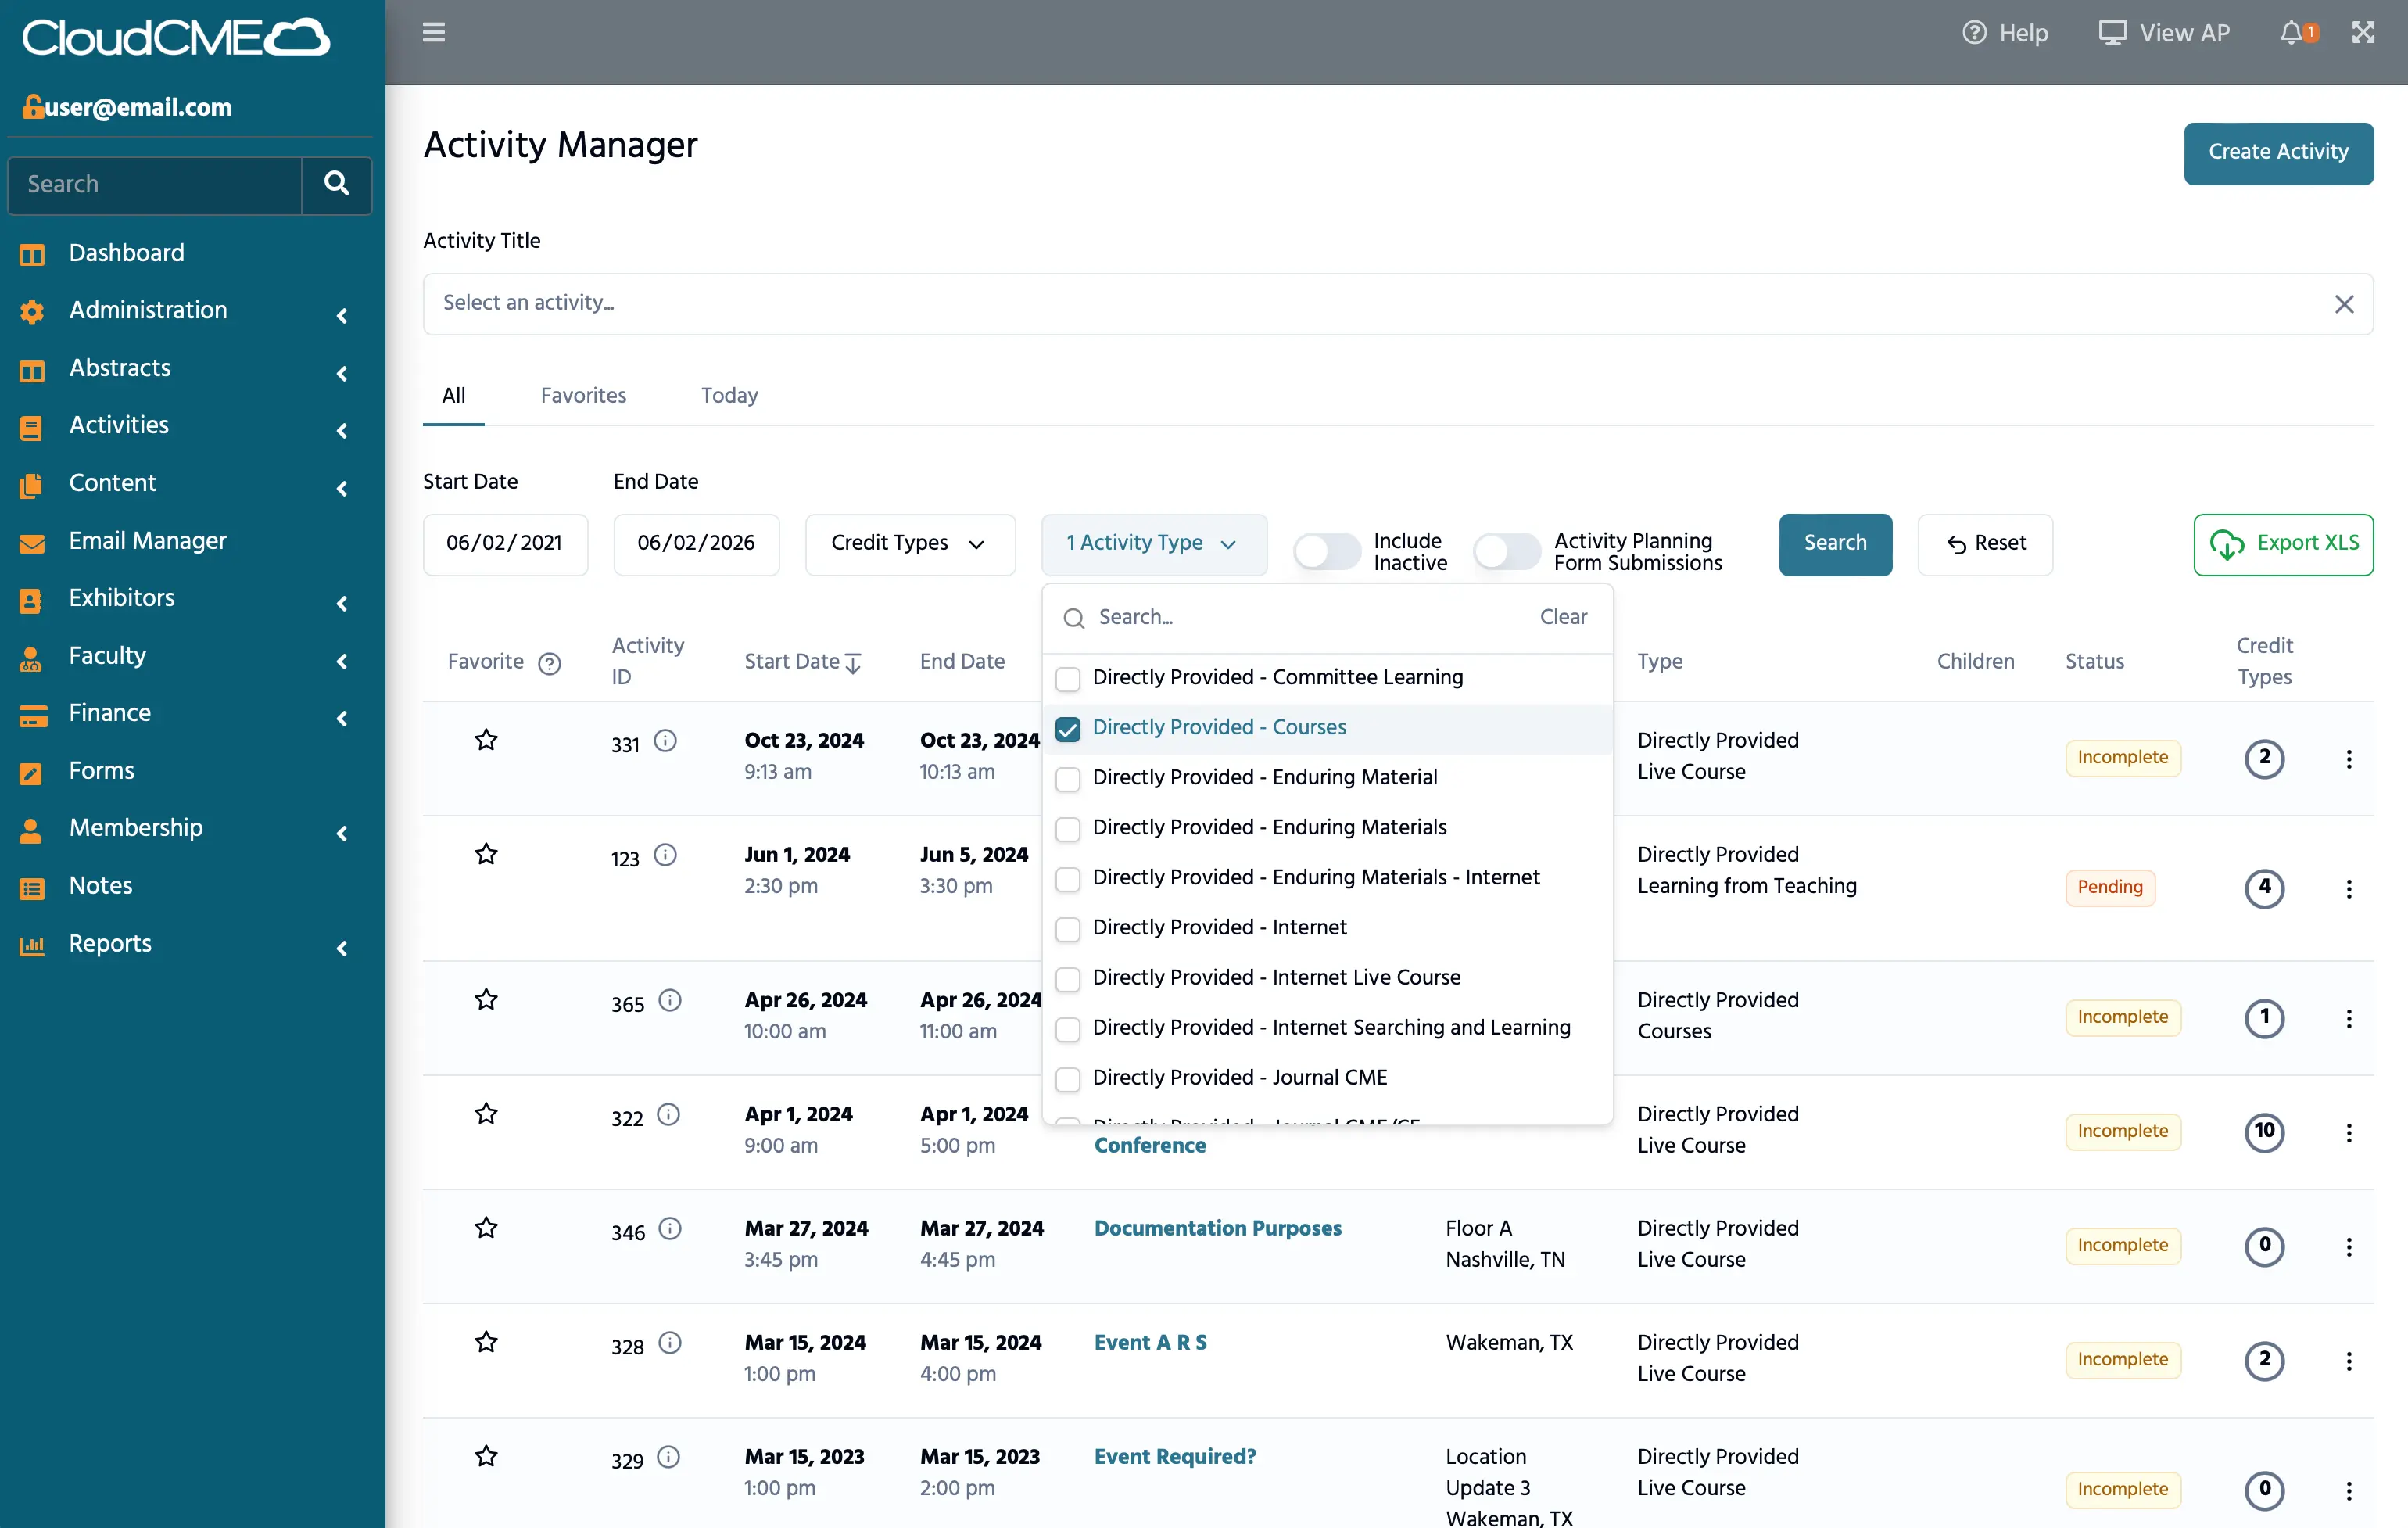Viewport: 2408px width, 1528px height.
Task: Uncheck Directly Provided - Courses checkbox
Action: coord(1068,729)
